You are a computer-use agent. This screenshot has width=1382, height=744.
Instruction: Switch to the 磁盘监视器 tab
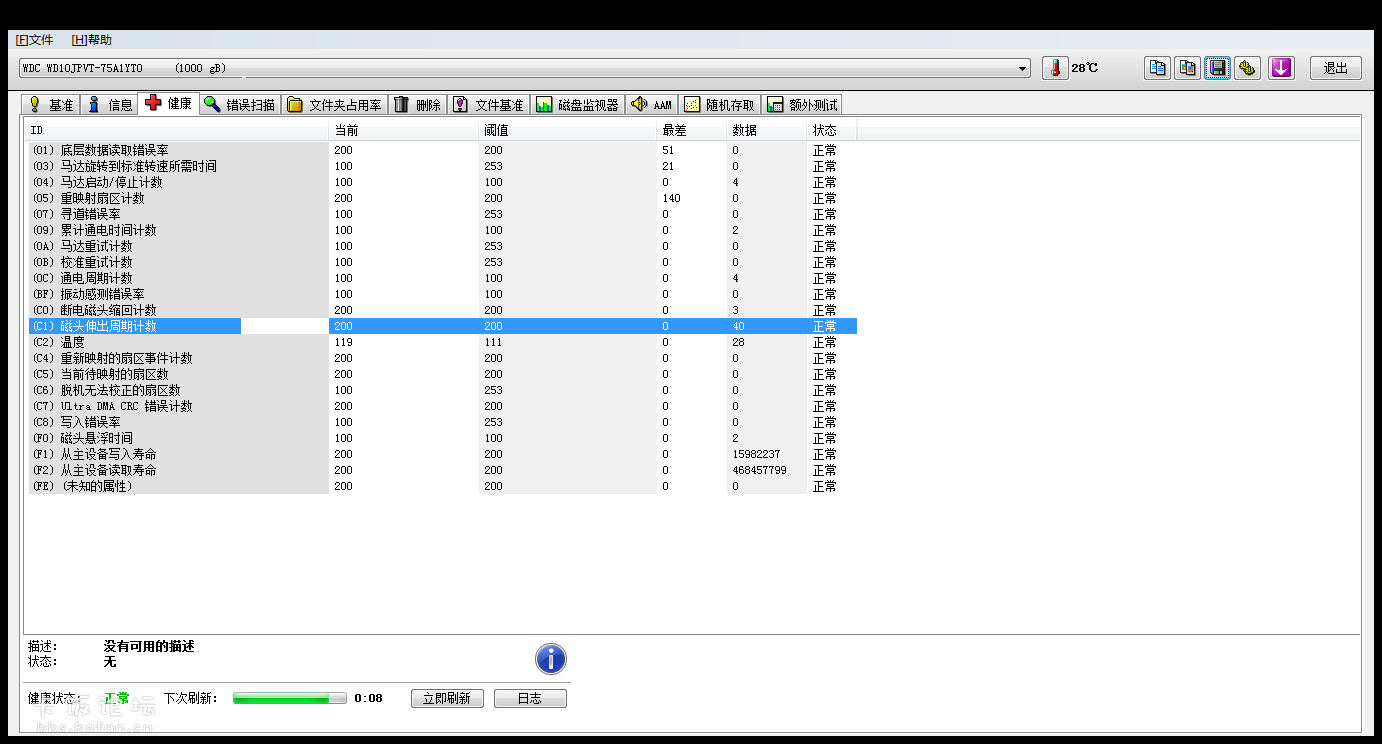coord(578,105)
